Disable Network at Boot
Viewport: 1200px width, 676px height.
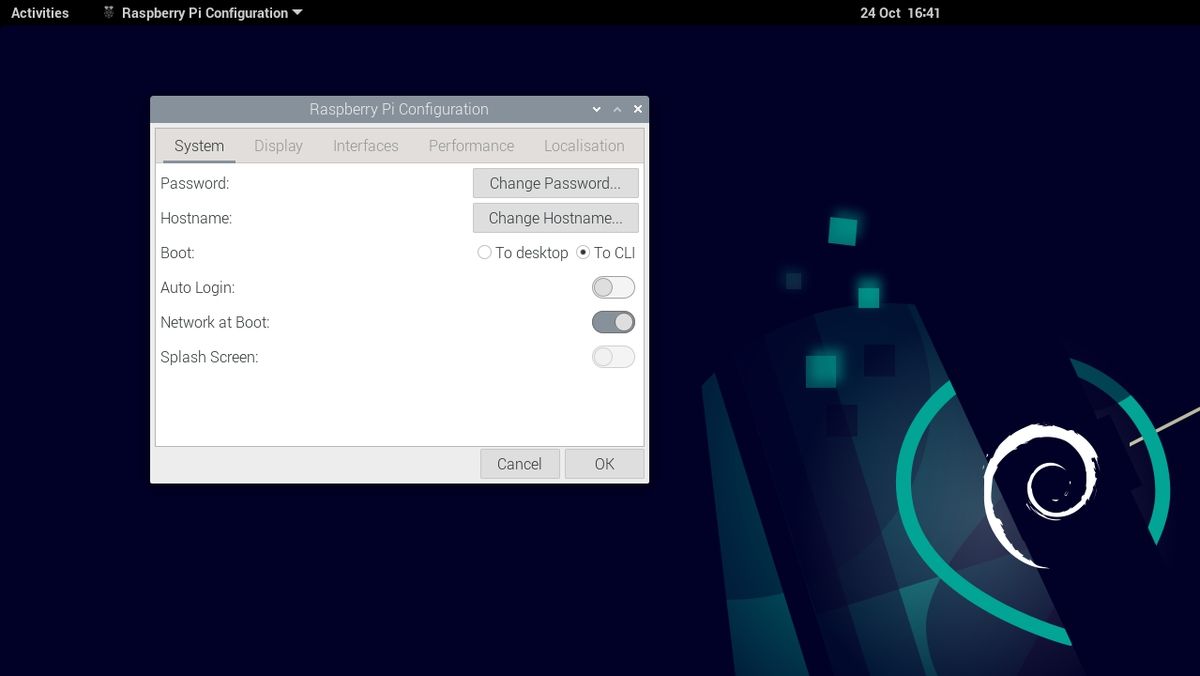click(x=613, y=322)
